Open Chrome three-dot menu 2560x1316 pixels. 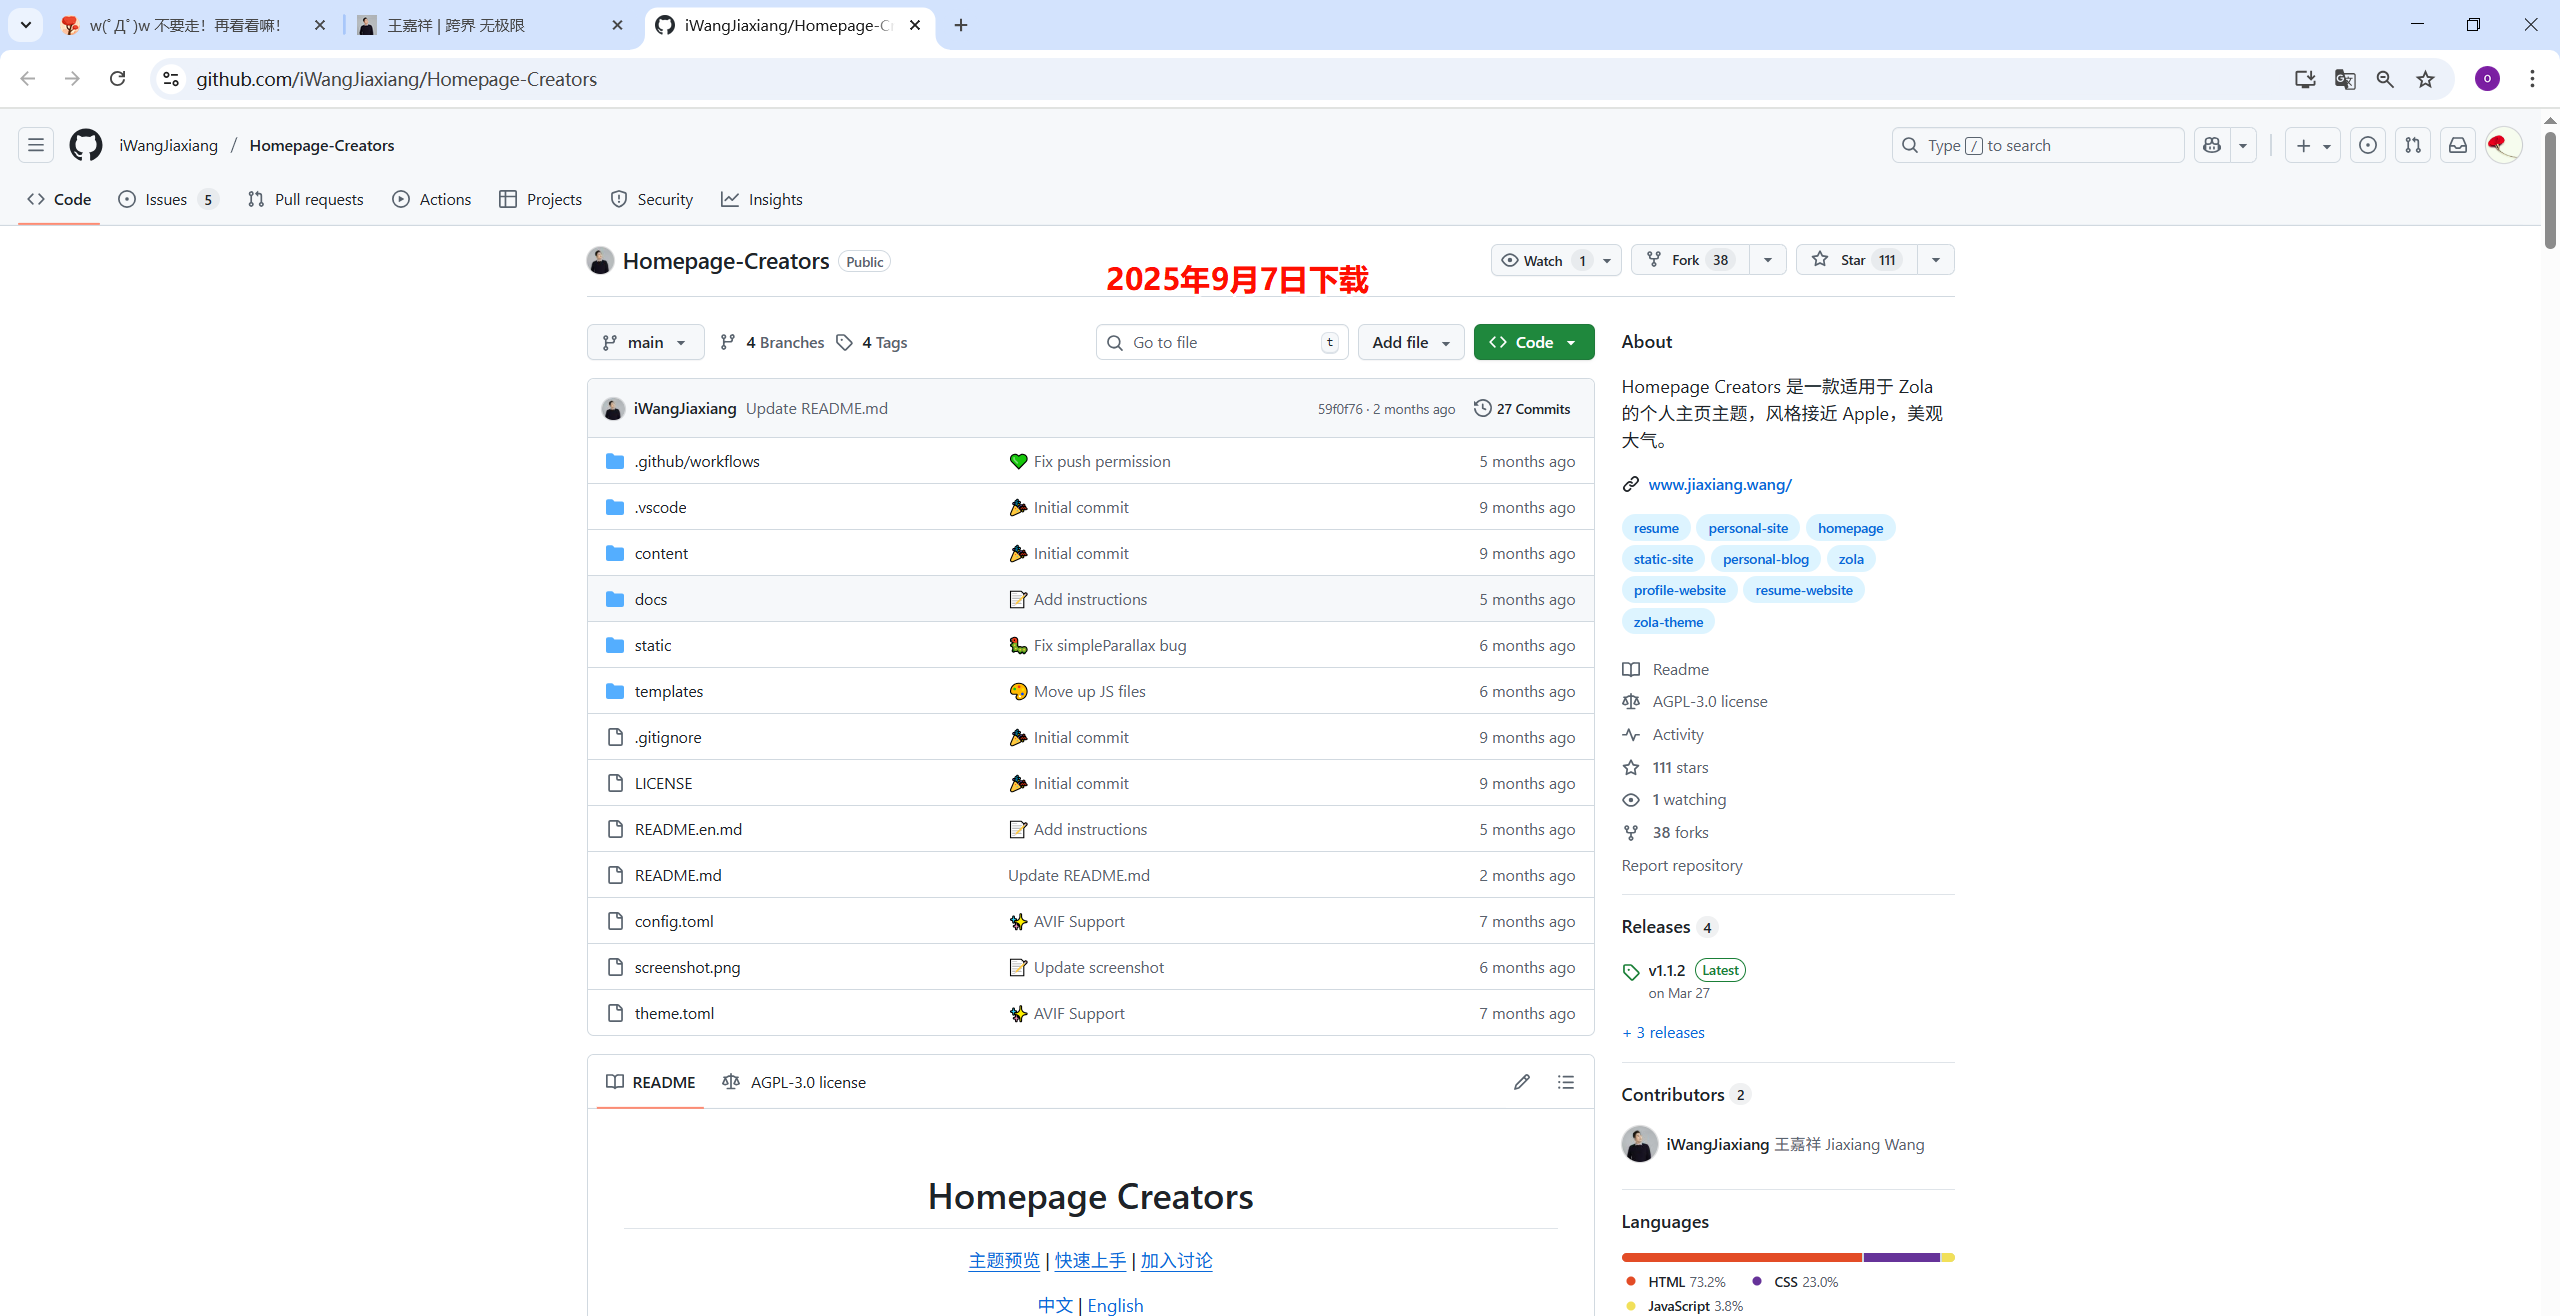[x=2533, y=79]
